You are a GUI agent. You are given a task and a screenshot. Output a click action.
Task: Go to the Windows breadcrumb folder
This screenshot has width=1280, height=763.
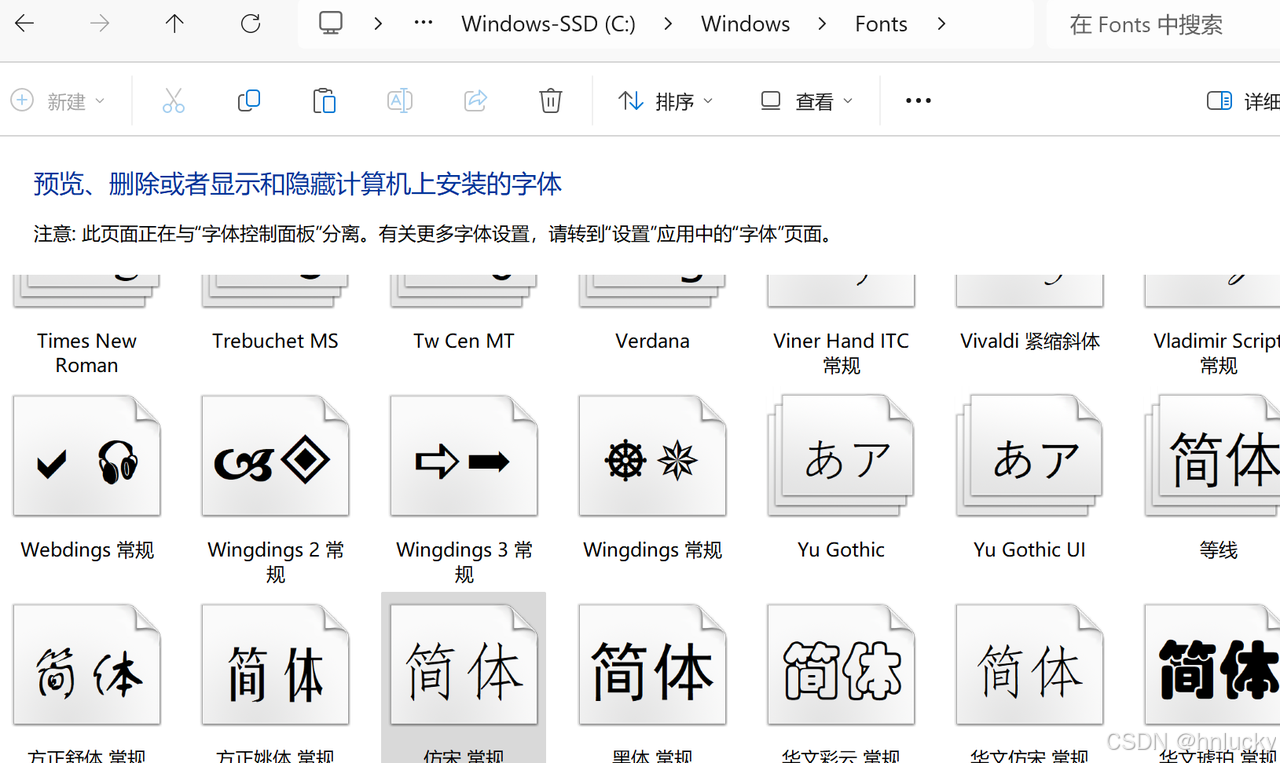click(745, 23)
